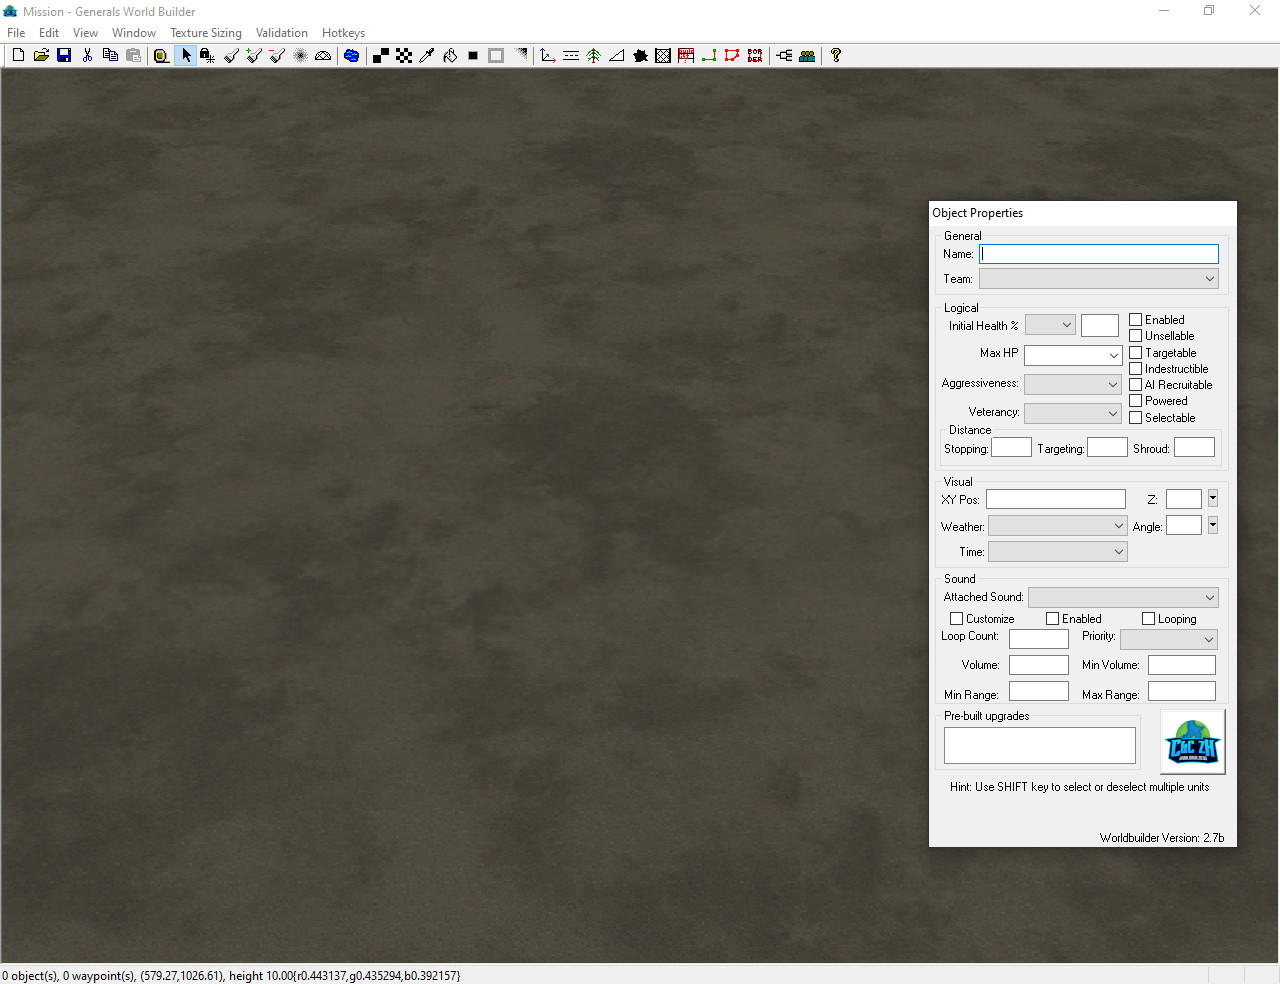Image resolution: width=1280 pixels, height=984 pixels.
Task: Expand the Team dropdown
Action: (1098, 279)
